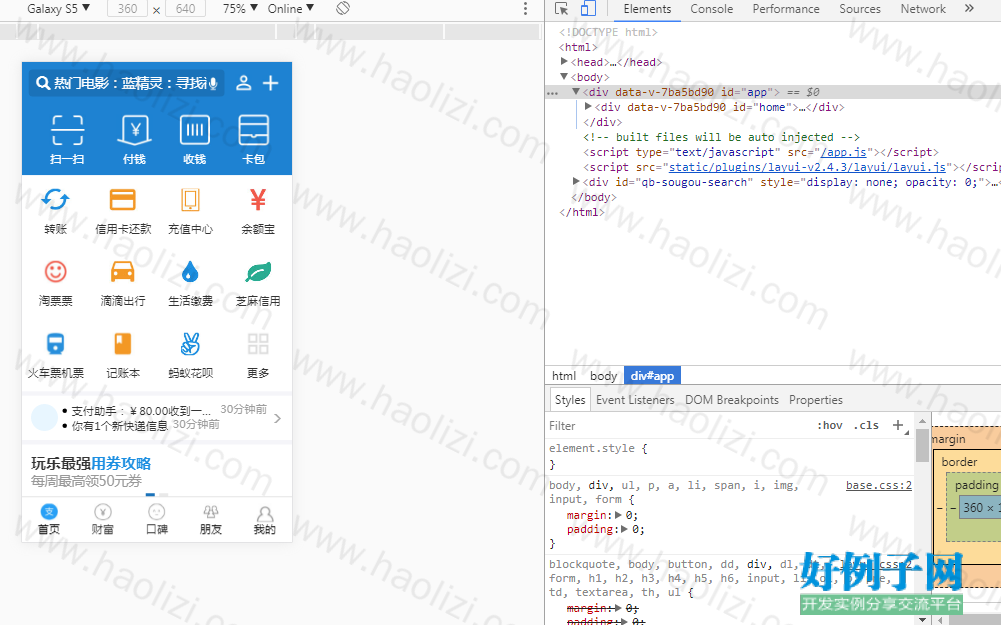Click the rotate screen icon

coord(343,8)
